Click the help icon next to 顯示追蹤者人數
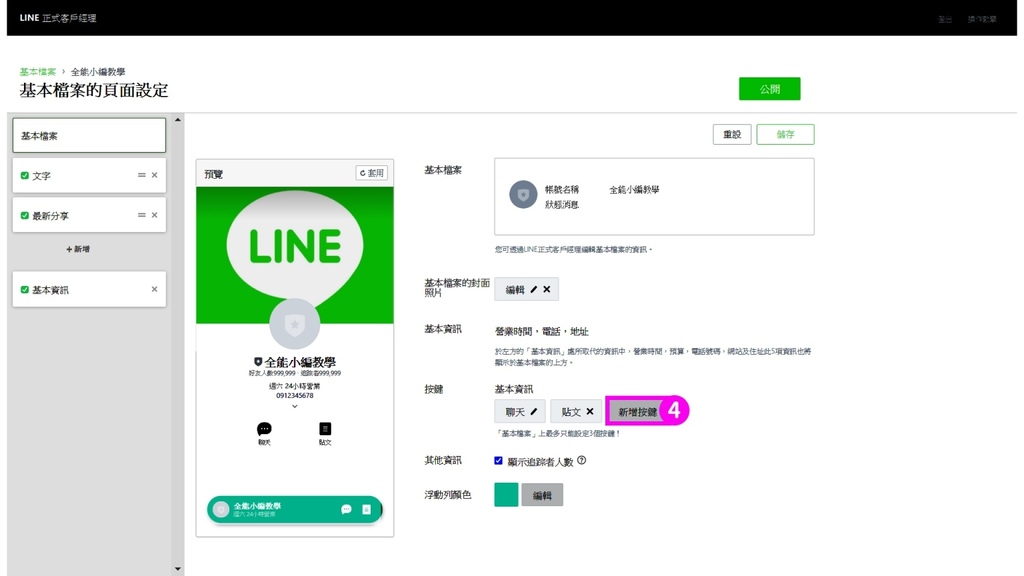Viewport: 1024px width, 576px height. [x=581, y=460]
